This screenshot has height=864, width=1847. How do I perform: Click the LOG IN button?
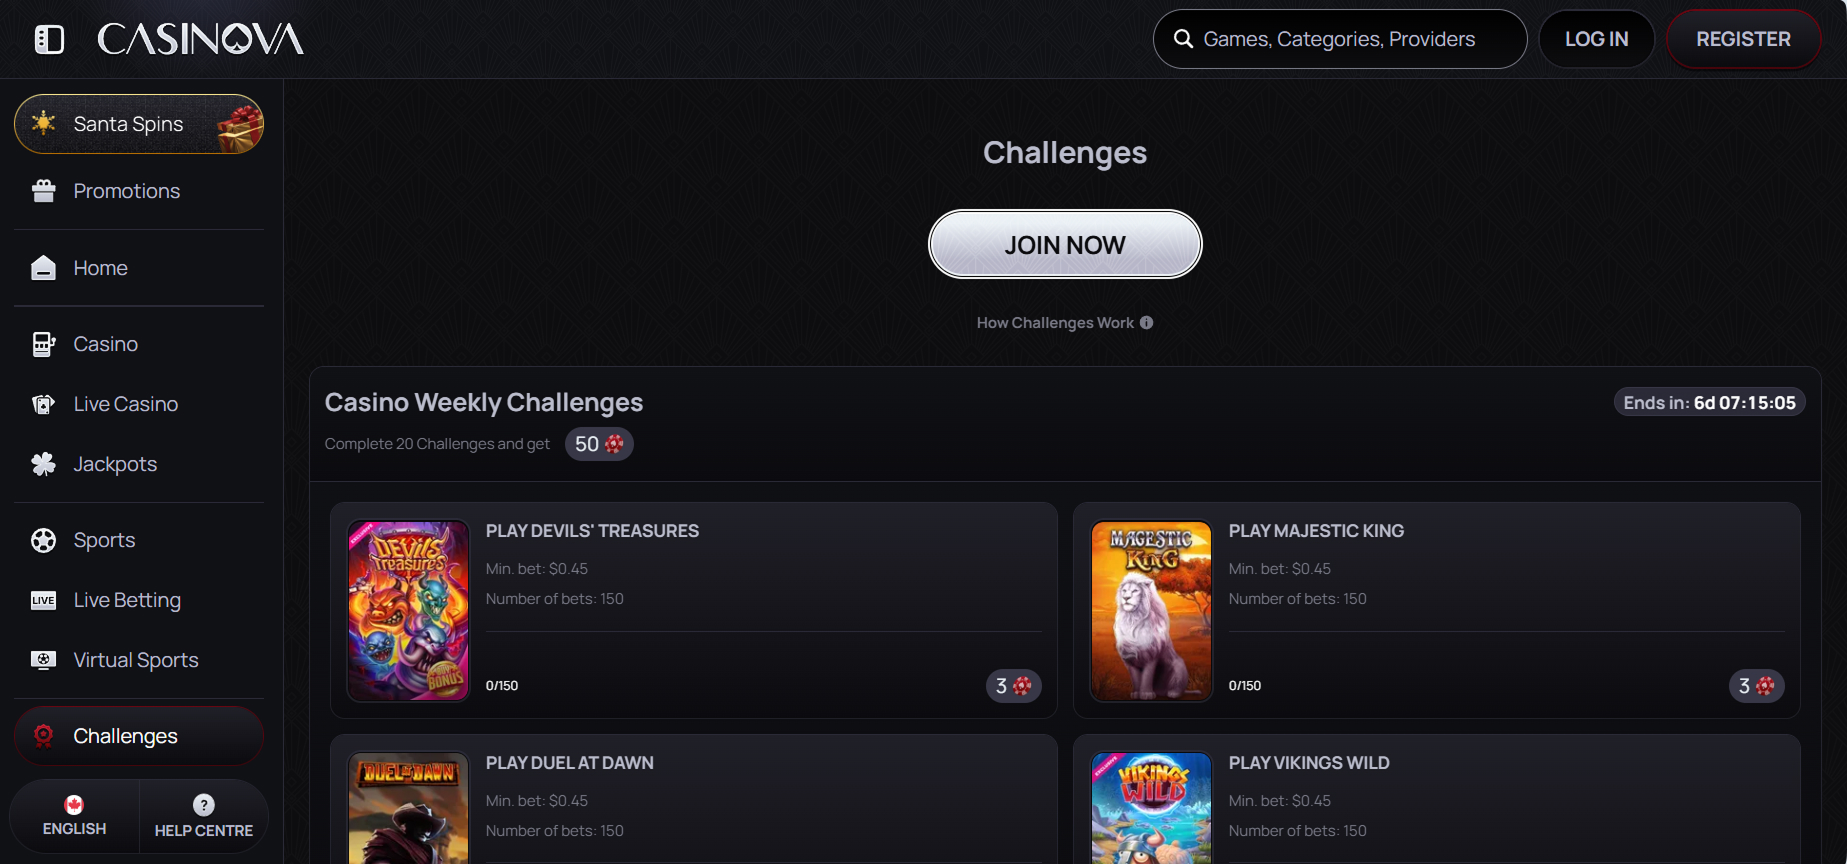(x=1596, y=39)
